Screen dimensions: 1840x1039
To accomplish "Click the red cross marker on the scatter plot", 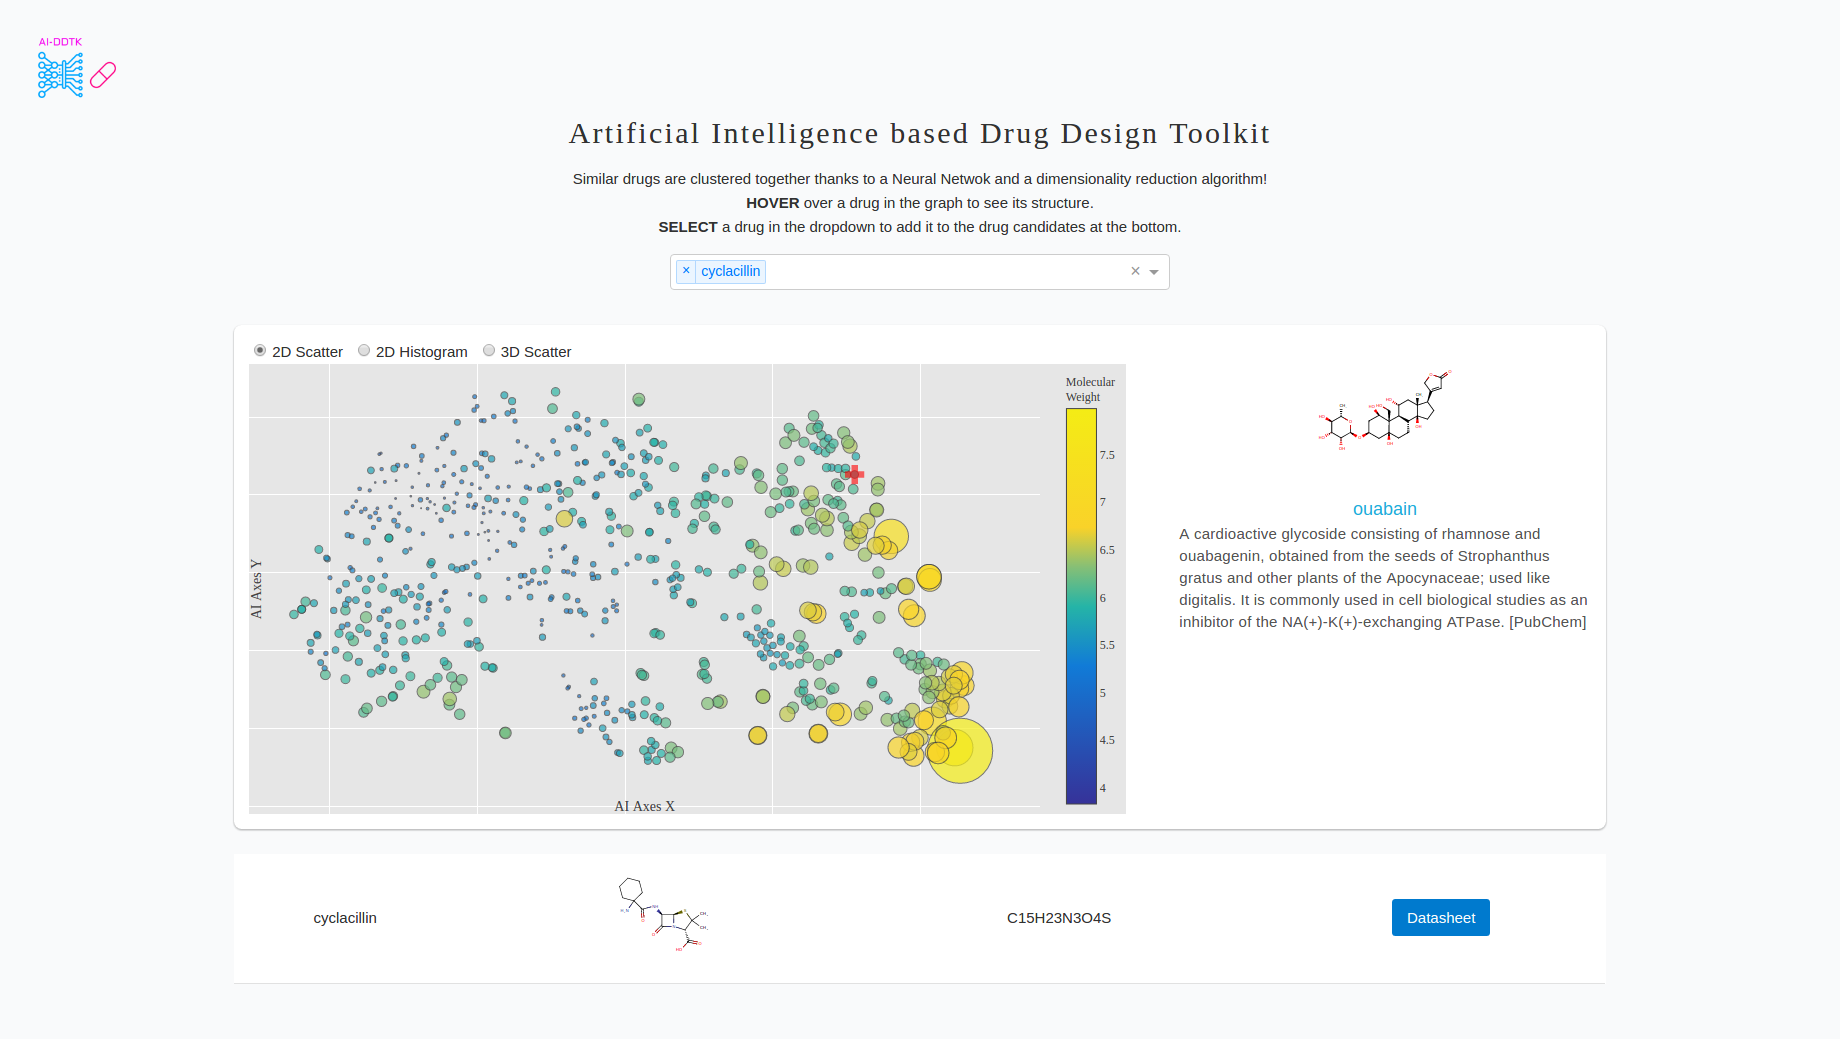I will (855, 476).
